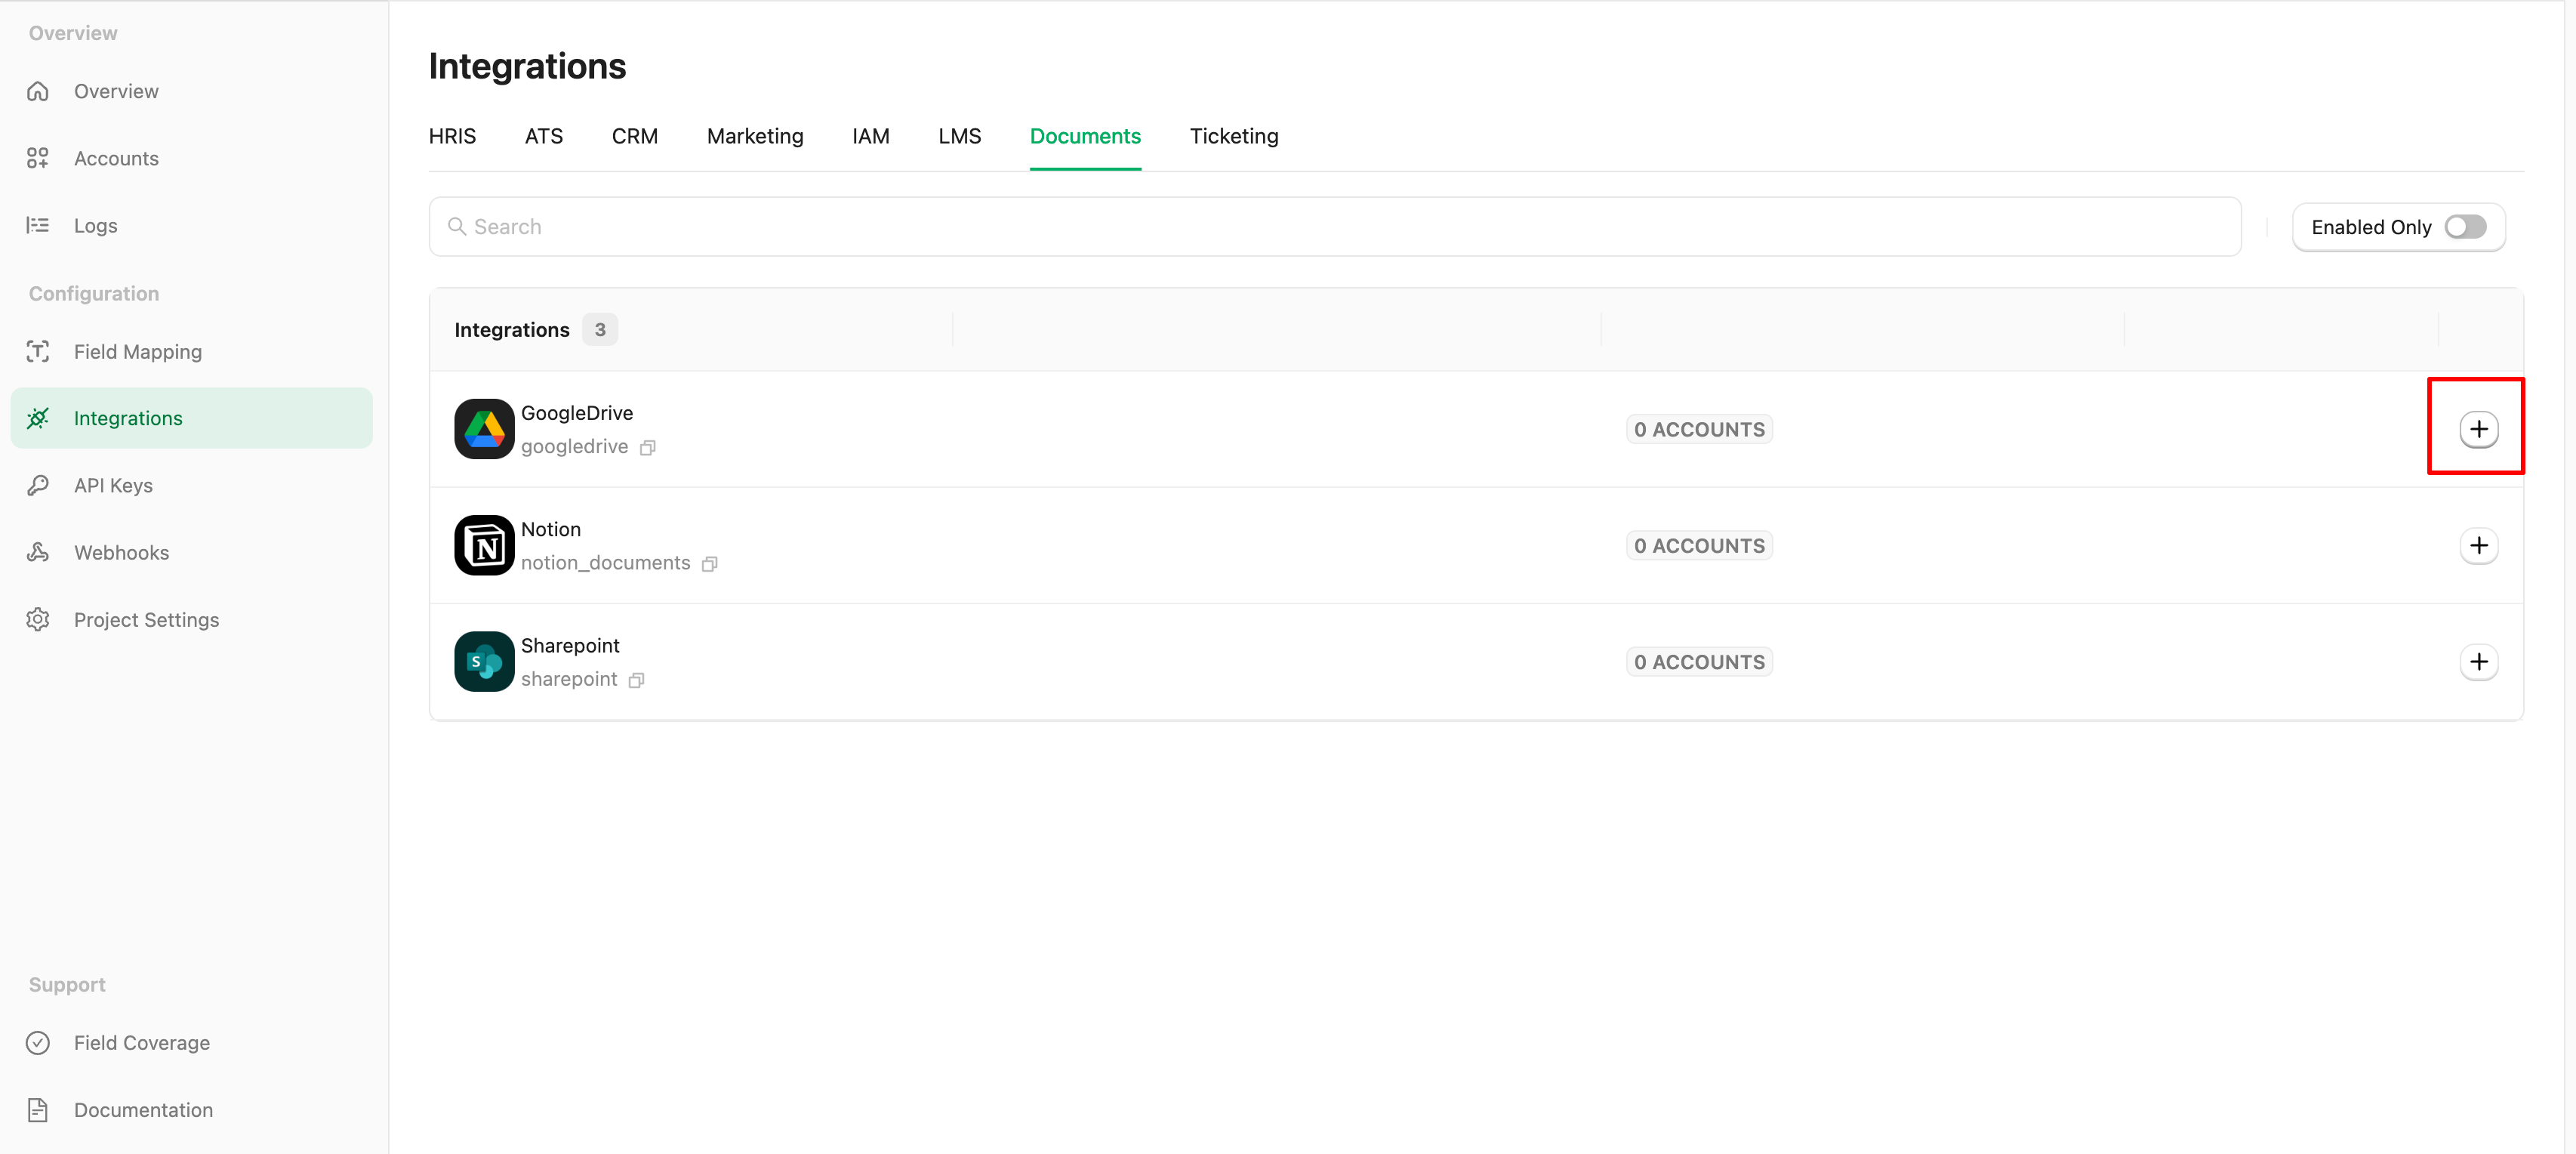
Task: Switch to the HRIS tab
Action: [x=452, y=136]
